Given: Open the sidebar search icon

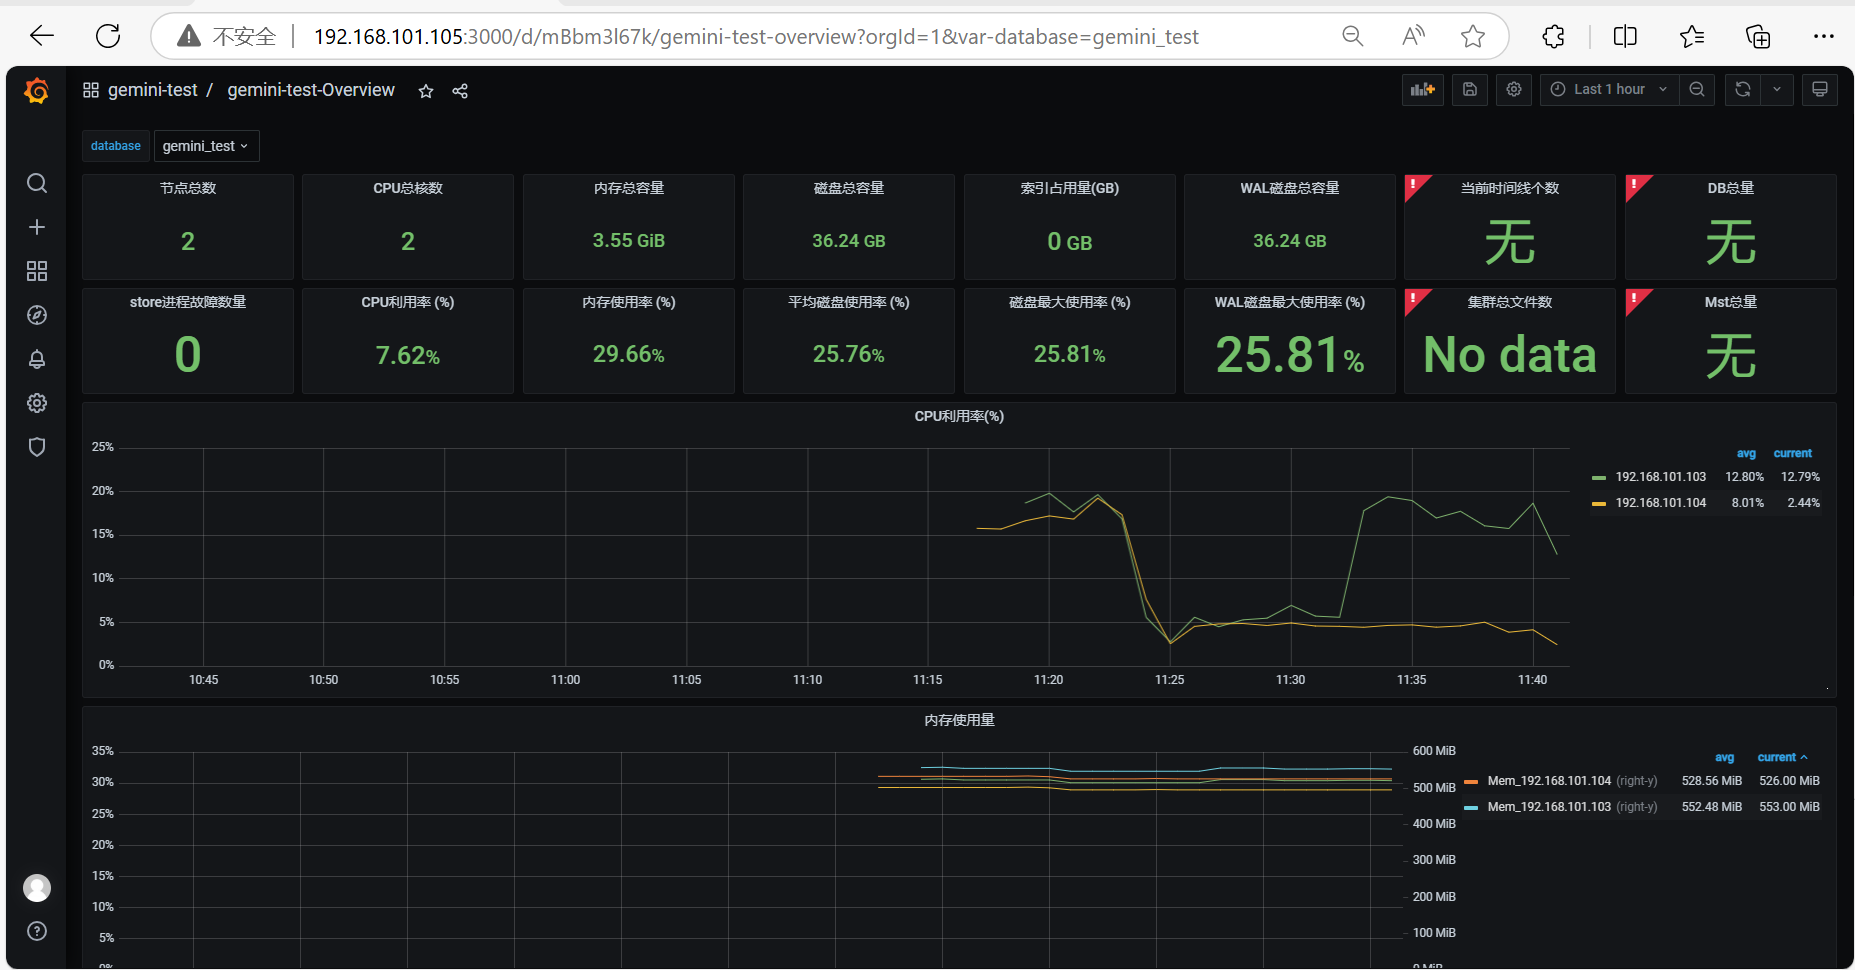Looking at the screenshot, I should (37, 183).
